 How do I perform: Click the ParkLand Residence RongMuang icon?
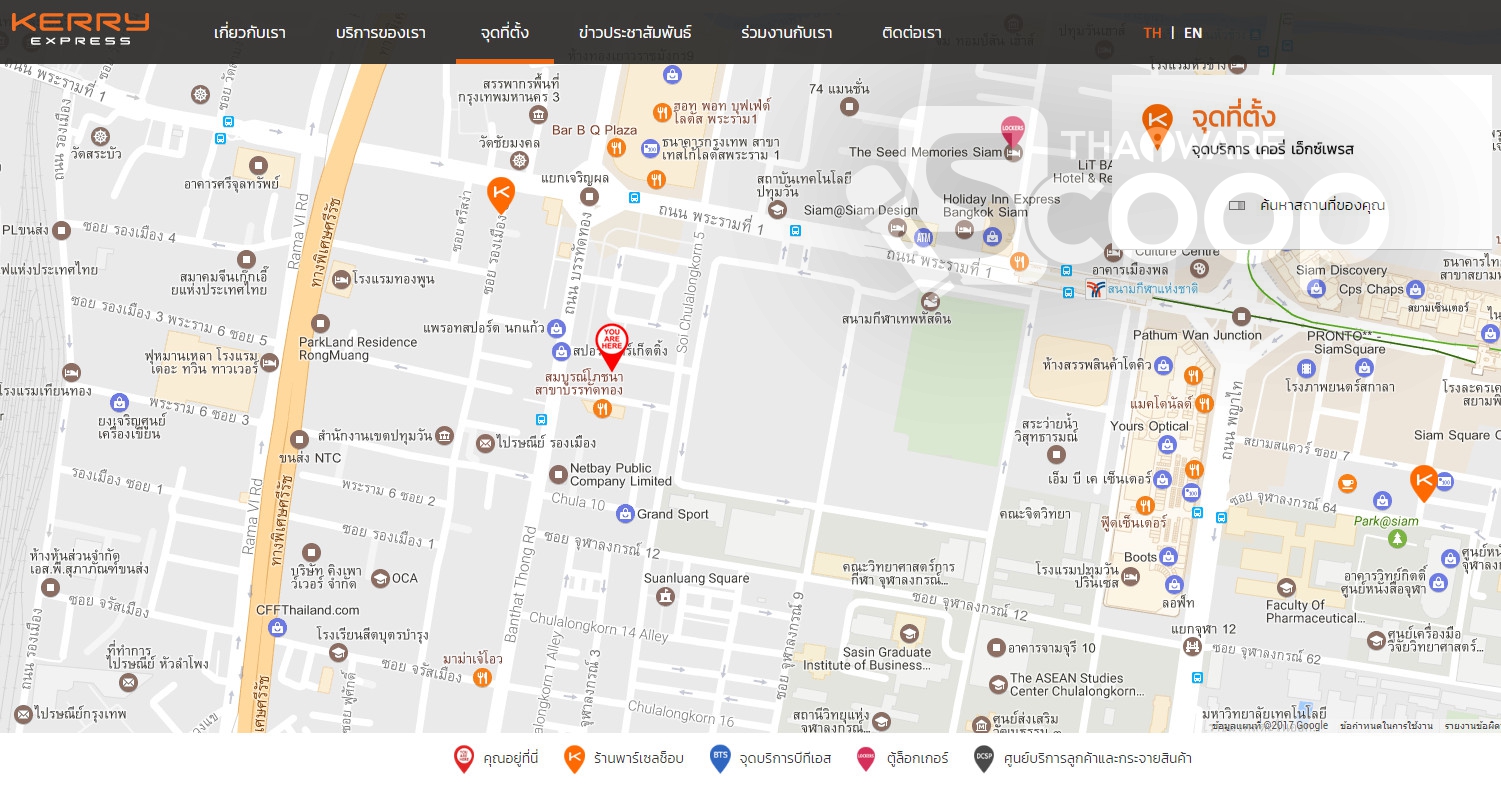point(320,323)
